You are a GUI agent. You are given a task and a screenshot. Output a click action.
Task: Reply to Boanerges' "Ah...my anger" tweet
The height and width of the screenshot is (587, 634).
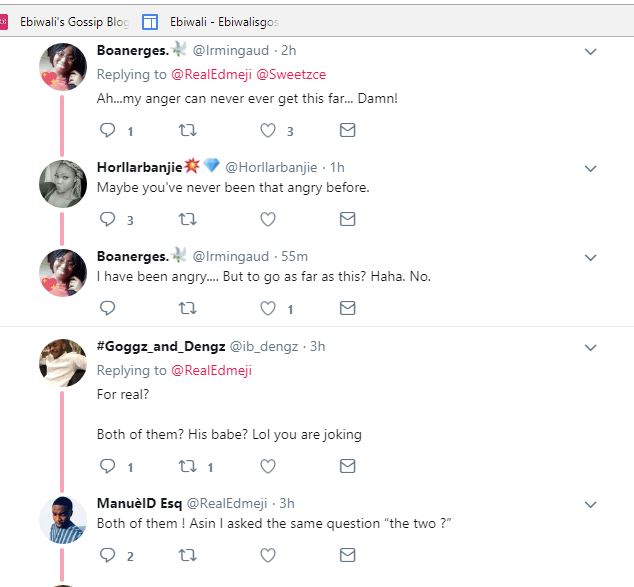tap(109, 130)
